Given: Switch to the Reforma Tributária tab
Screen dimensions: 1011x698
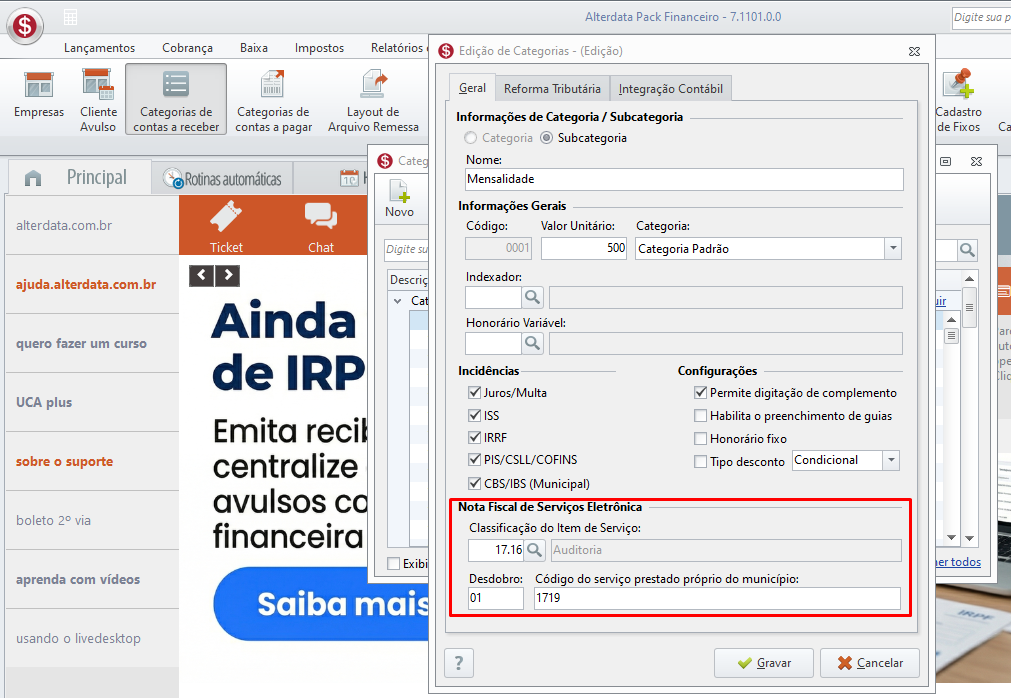Looking at the screenshot, I should 552,88.
